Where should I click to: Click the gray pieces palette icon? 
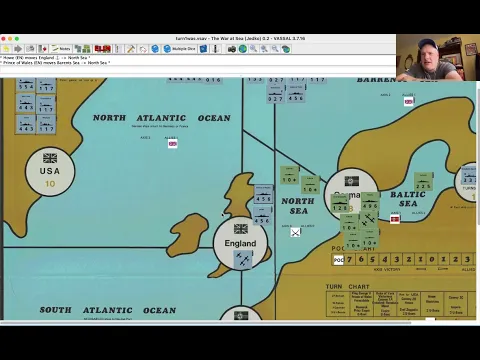78,49
